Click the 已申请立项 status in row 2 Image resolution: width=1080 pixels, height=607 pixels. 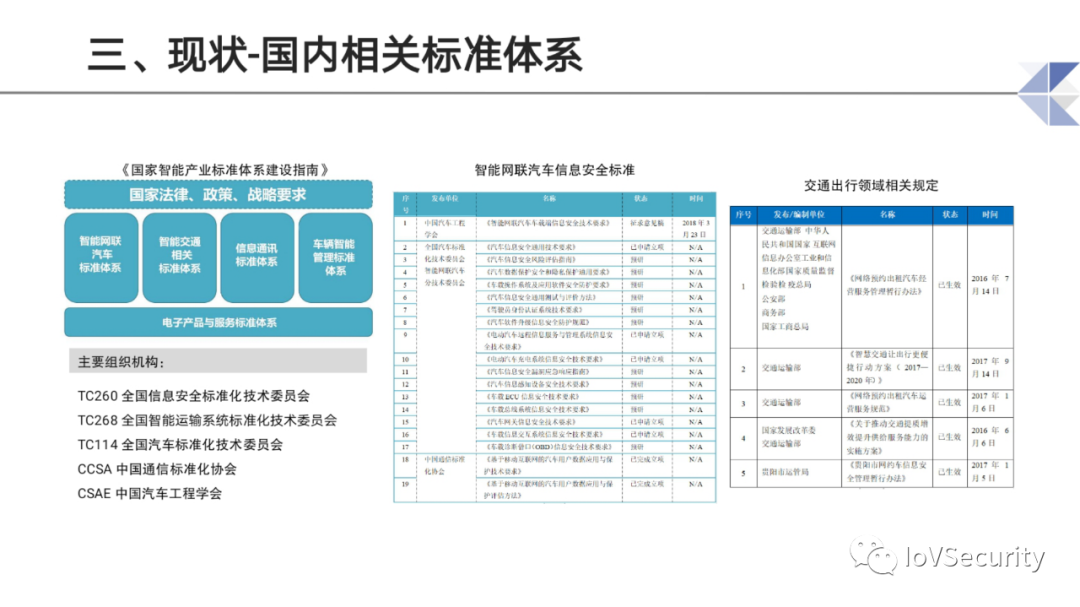pyautogui.click(x=647, y=247)
